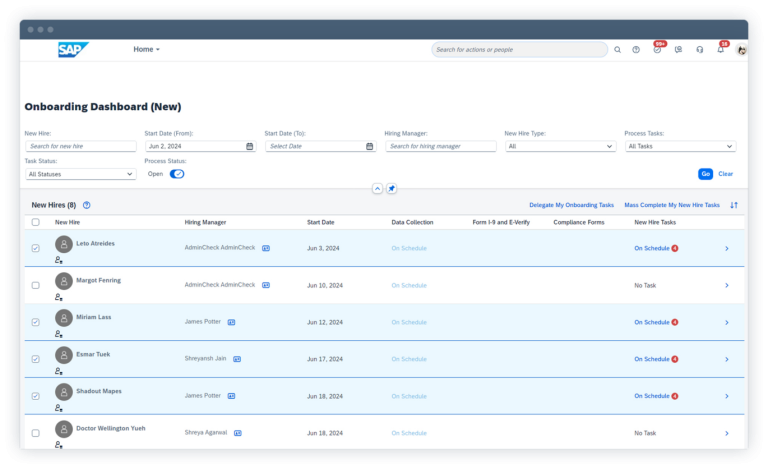Viewport: 768px width, 469px height.
Task: Toggle the Process Status Open switch
Action: click(177, 174)
